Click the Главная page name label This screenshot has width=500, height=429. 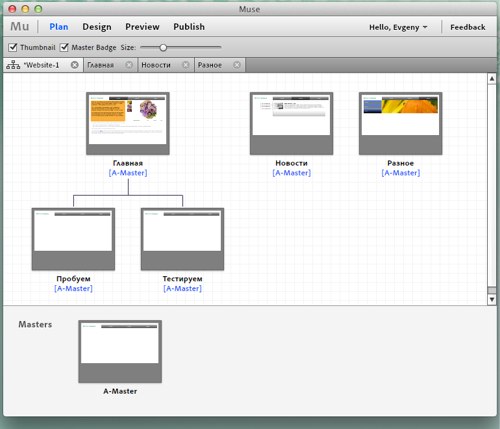click(x=128, y=163)
